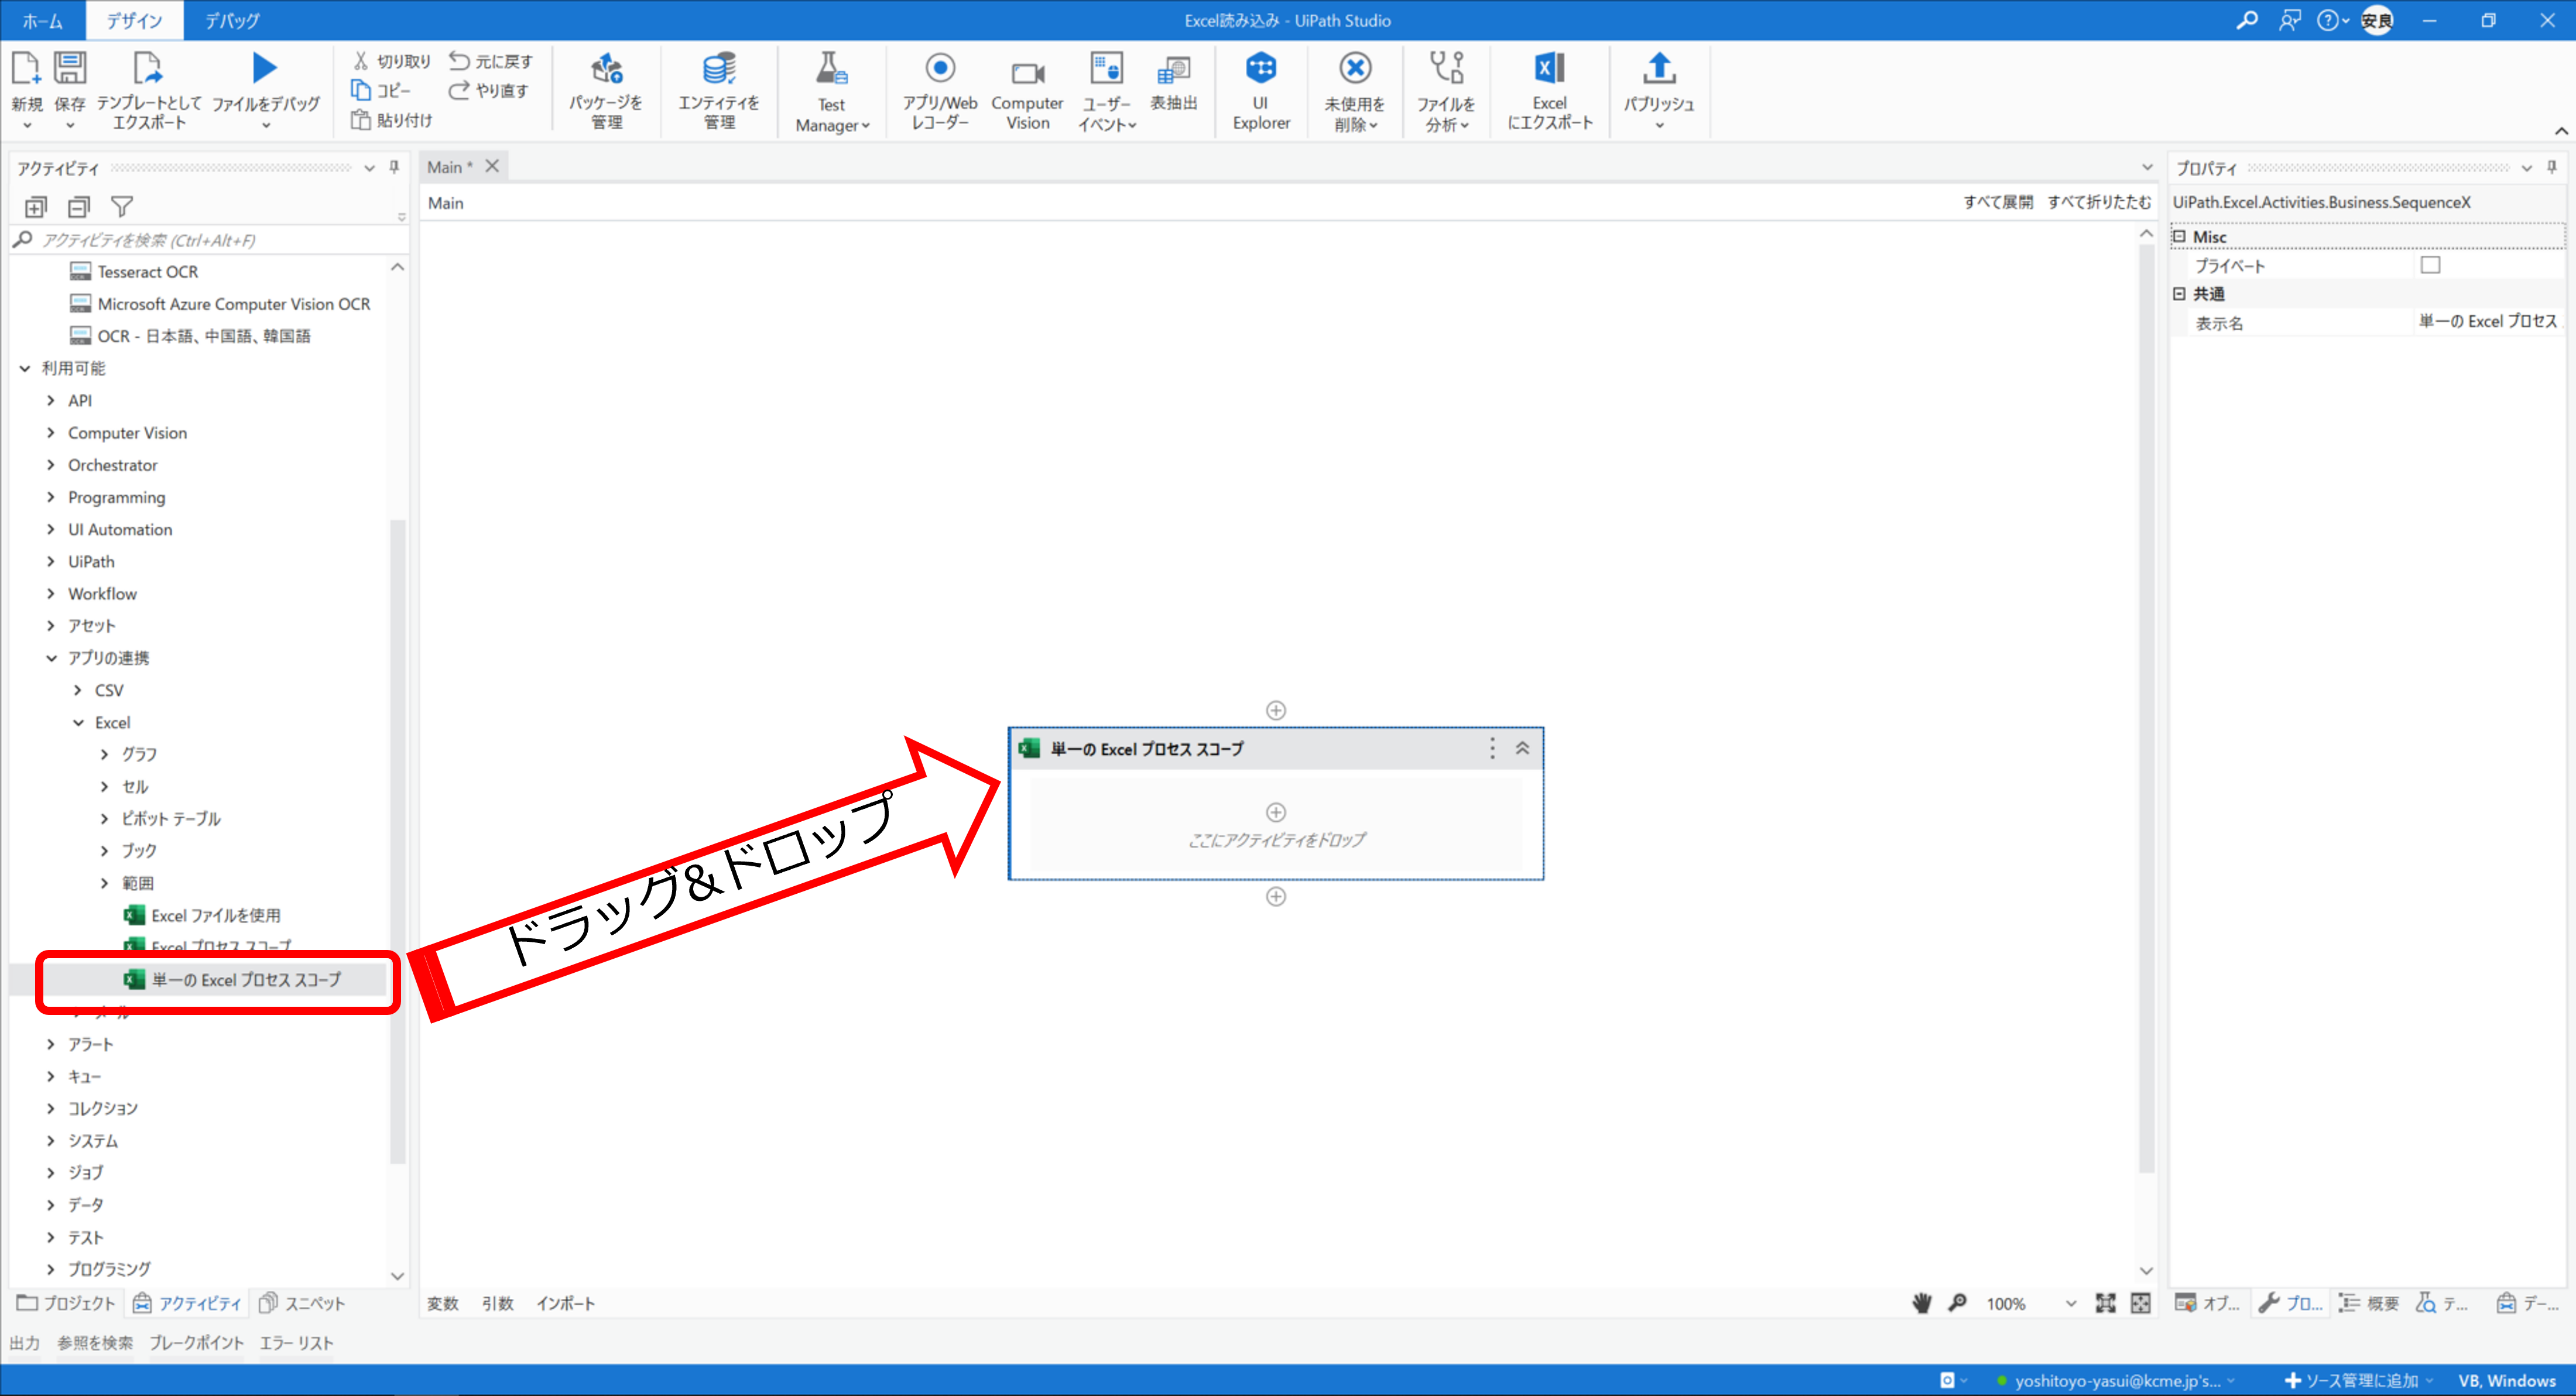Open the エラー リスト panel
The image size is (2576, 1396).
click(x=297, y=1343)
